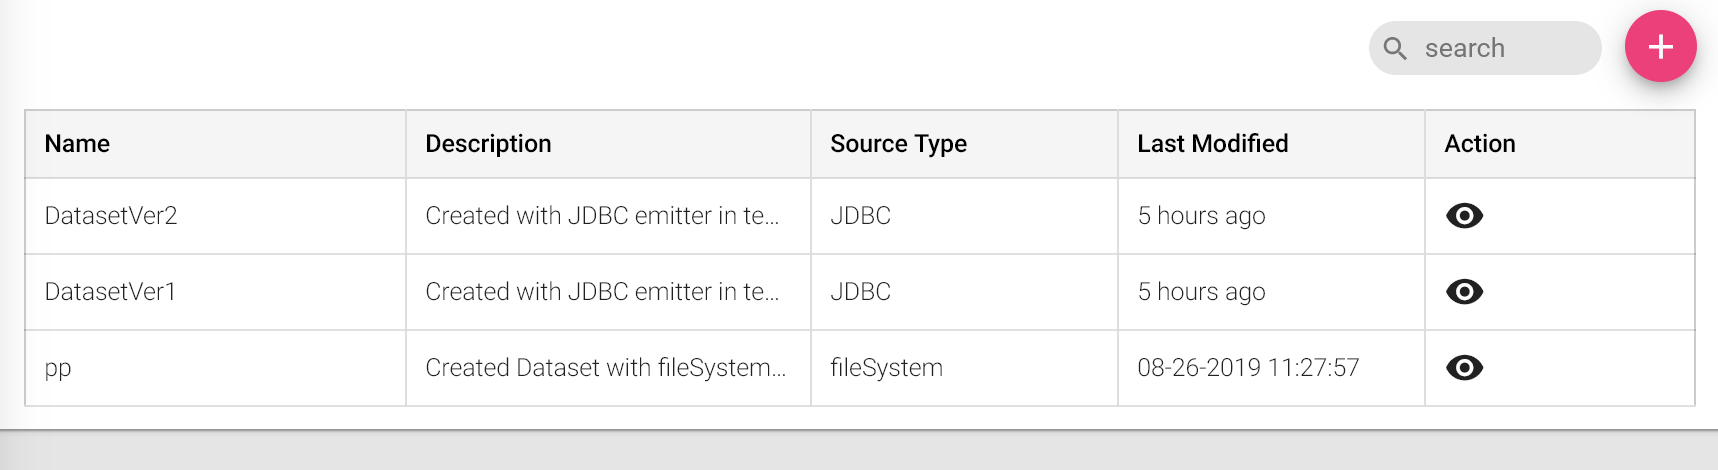1718x470 pixels.
Task: Click the 08-26-2019 11:27:57 timestamp cell
Action: pos(1247,368)
